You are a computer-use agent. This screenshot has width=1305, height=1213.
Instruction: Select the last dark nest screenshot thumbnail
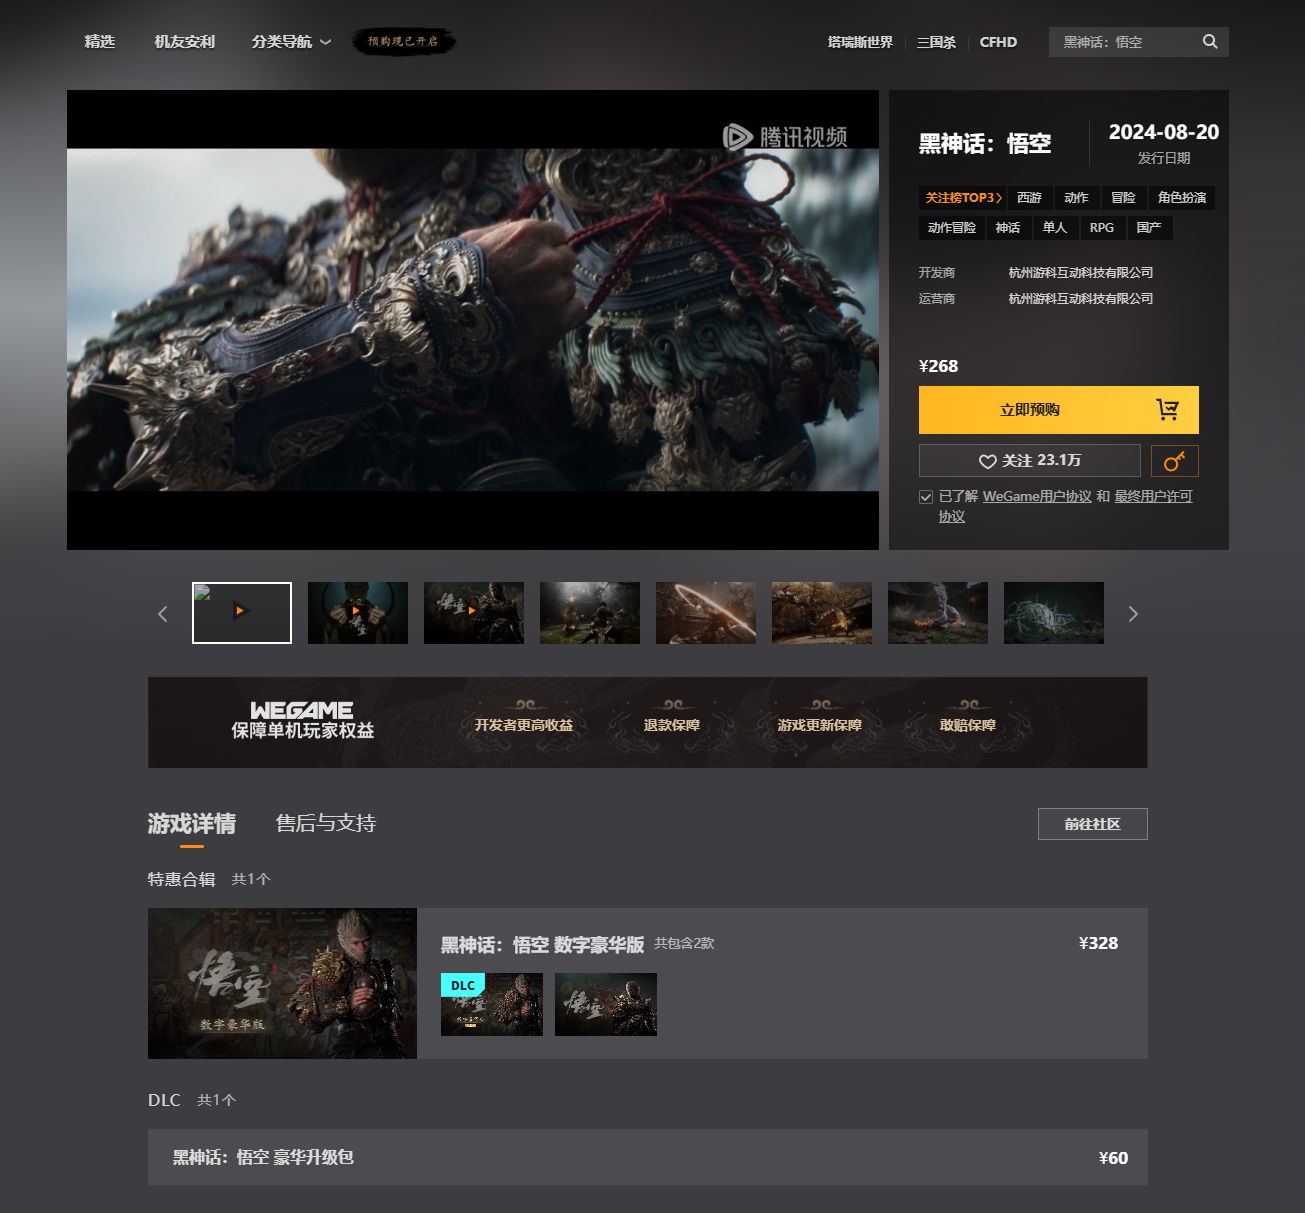(1054, 613)
